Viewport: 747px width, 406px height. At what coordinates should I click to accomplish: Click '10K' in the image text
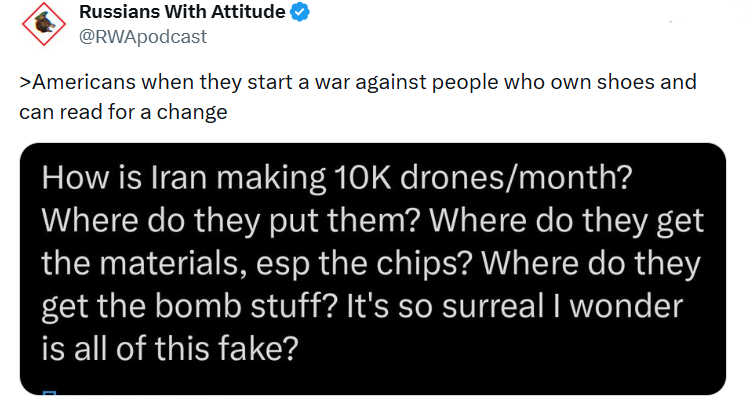point(363,177)
